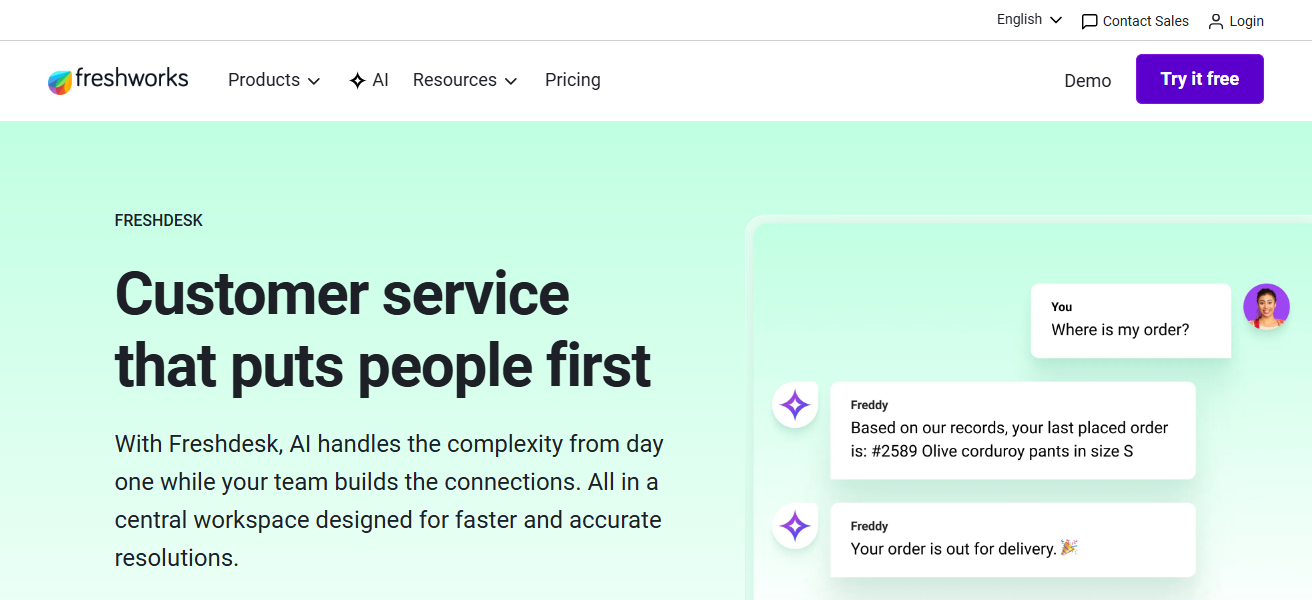This screenshot has width=1312, height=600.
Task: Click the FRESHDESK label above the headline
Action: pos(158,220)
